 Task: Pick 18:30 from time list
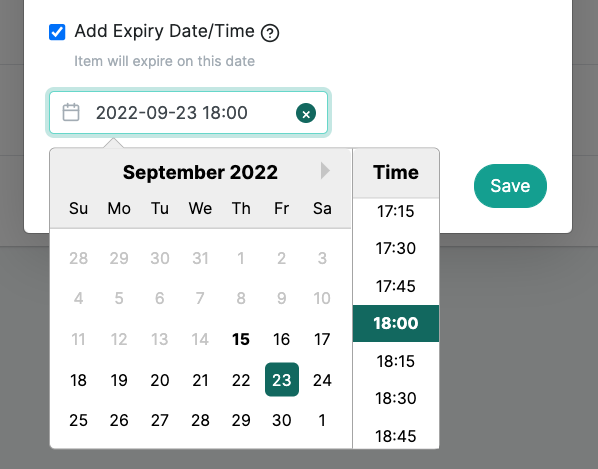pos(396,398)
